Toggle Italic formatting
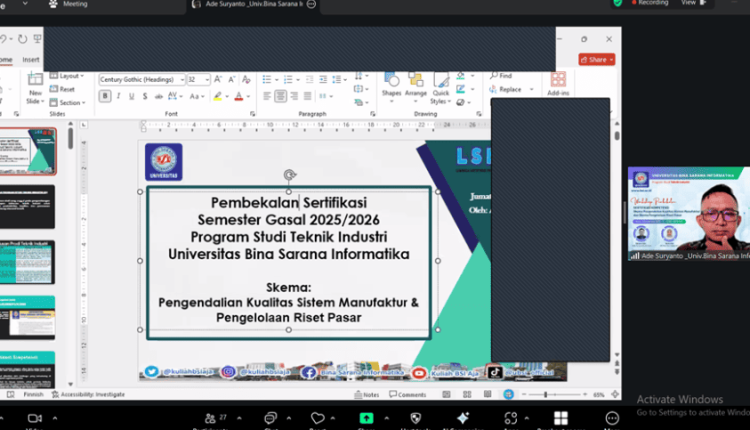The width and height of the screenshot is (750, 430). (118, 96)
